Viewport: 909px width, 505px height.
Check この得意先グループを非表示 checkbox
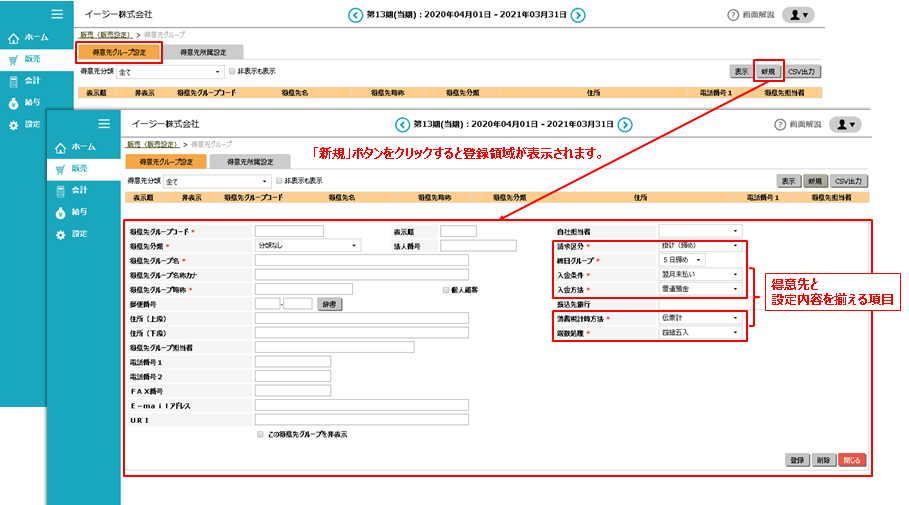(x=261, y=435)
